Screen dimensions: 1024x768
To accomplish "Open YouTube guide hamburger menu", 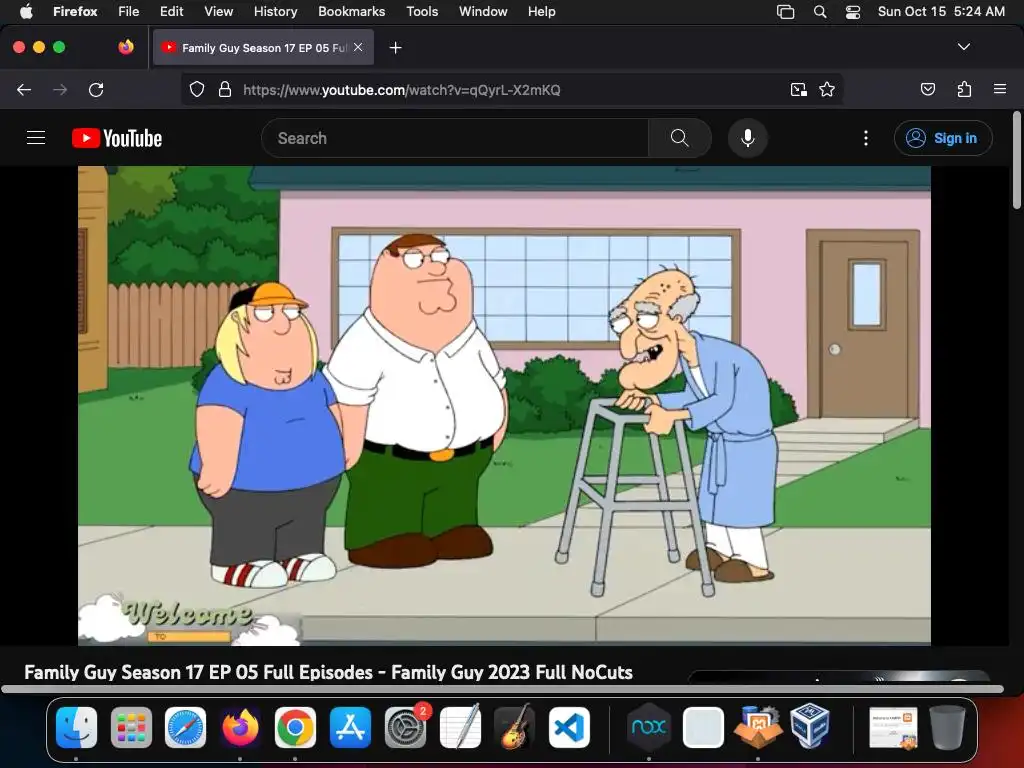I will pyautogui.click(x=36, y=138).
